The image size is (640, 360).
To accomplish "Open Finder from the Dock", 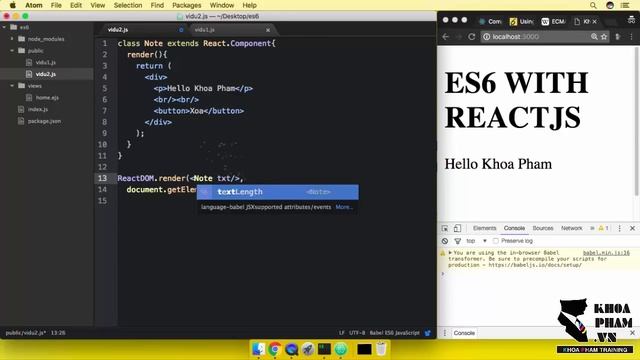I will [258, 349].
